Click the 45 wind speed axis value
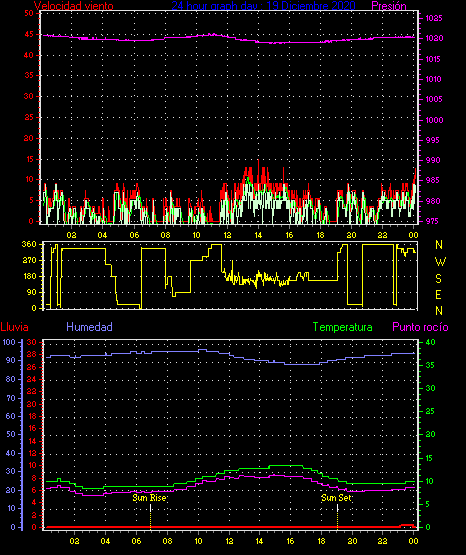The width and height of the screenshot is (466, 555). pyautogui.click(x=29, y=34)
